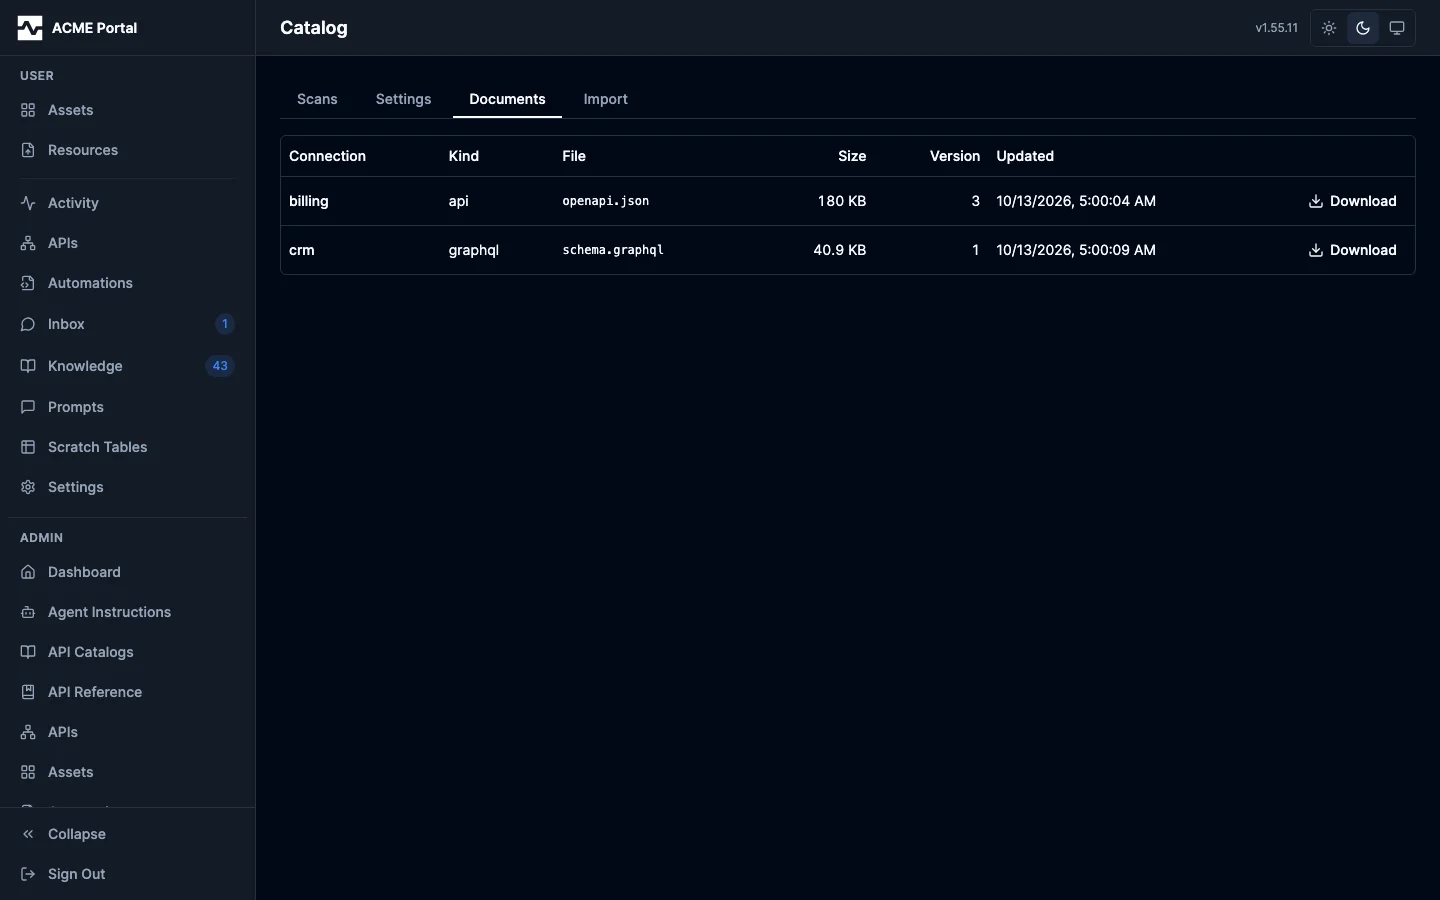The height and width of the screenshot is (900, 1440).
Task: Navigate to Prompts in the sidebar
Action: [x=127, y=407]
